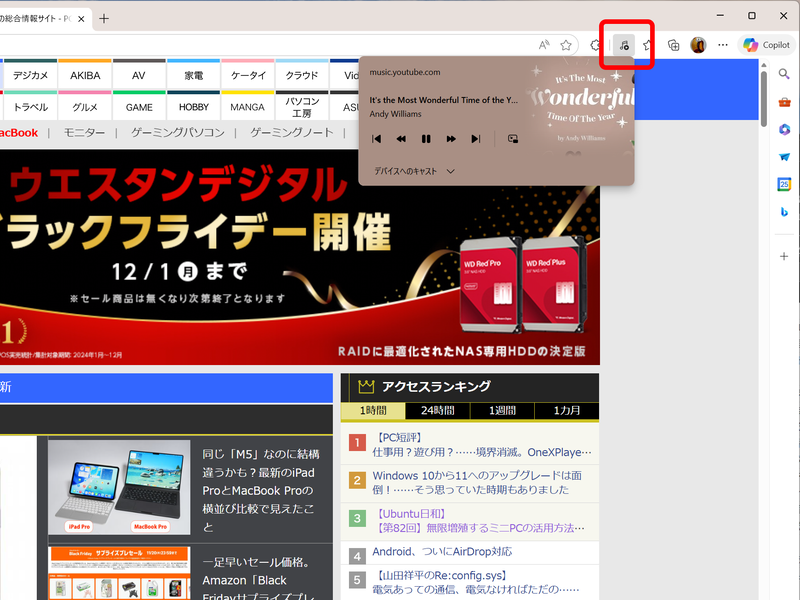
Task: Fast forward the track in media popup
Action: click(x=451, y=139)
